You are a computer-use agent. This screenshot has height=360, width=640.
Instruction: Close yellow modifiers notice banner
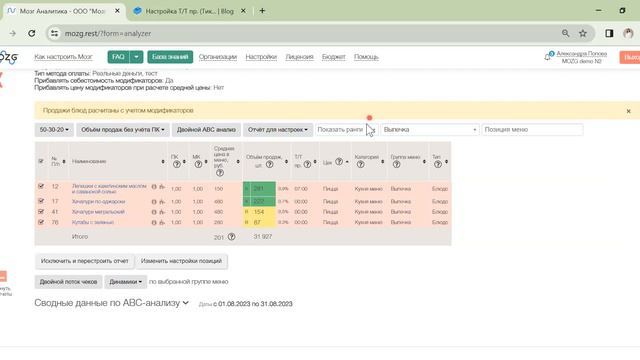(629, 111)
